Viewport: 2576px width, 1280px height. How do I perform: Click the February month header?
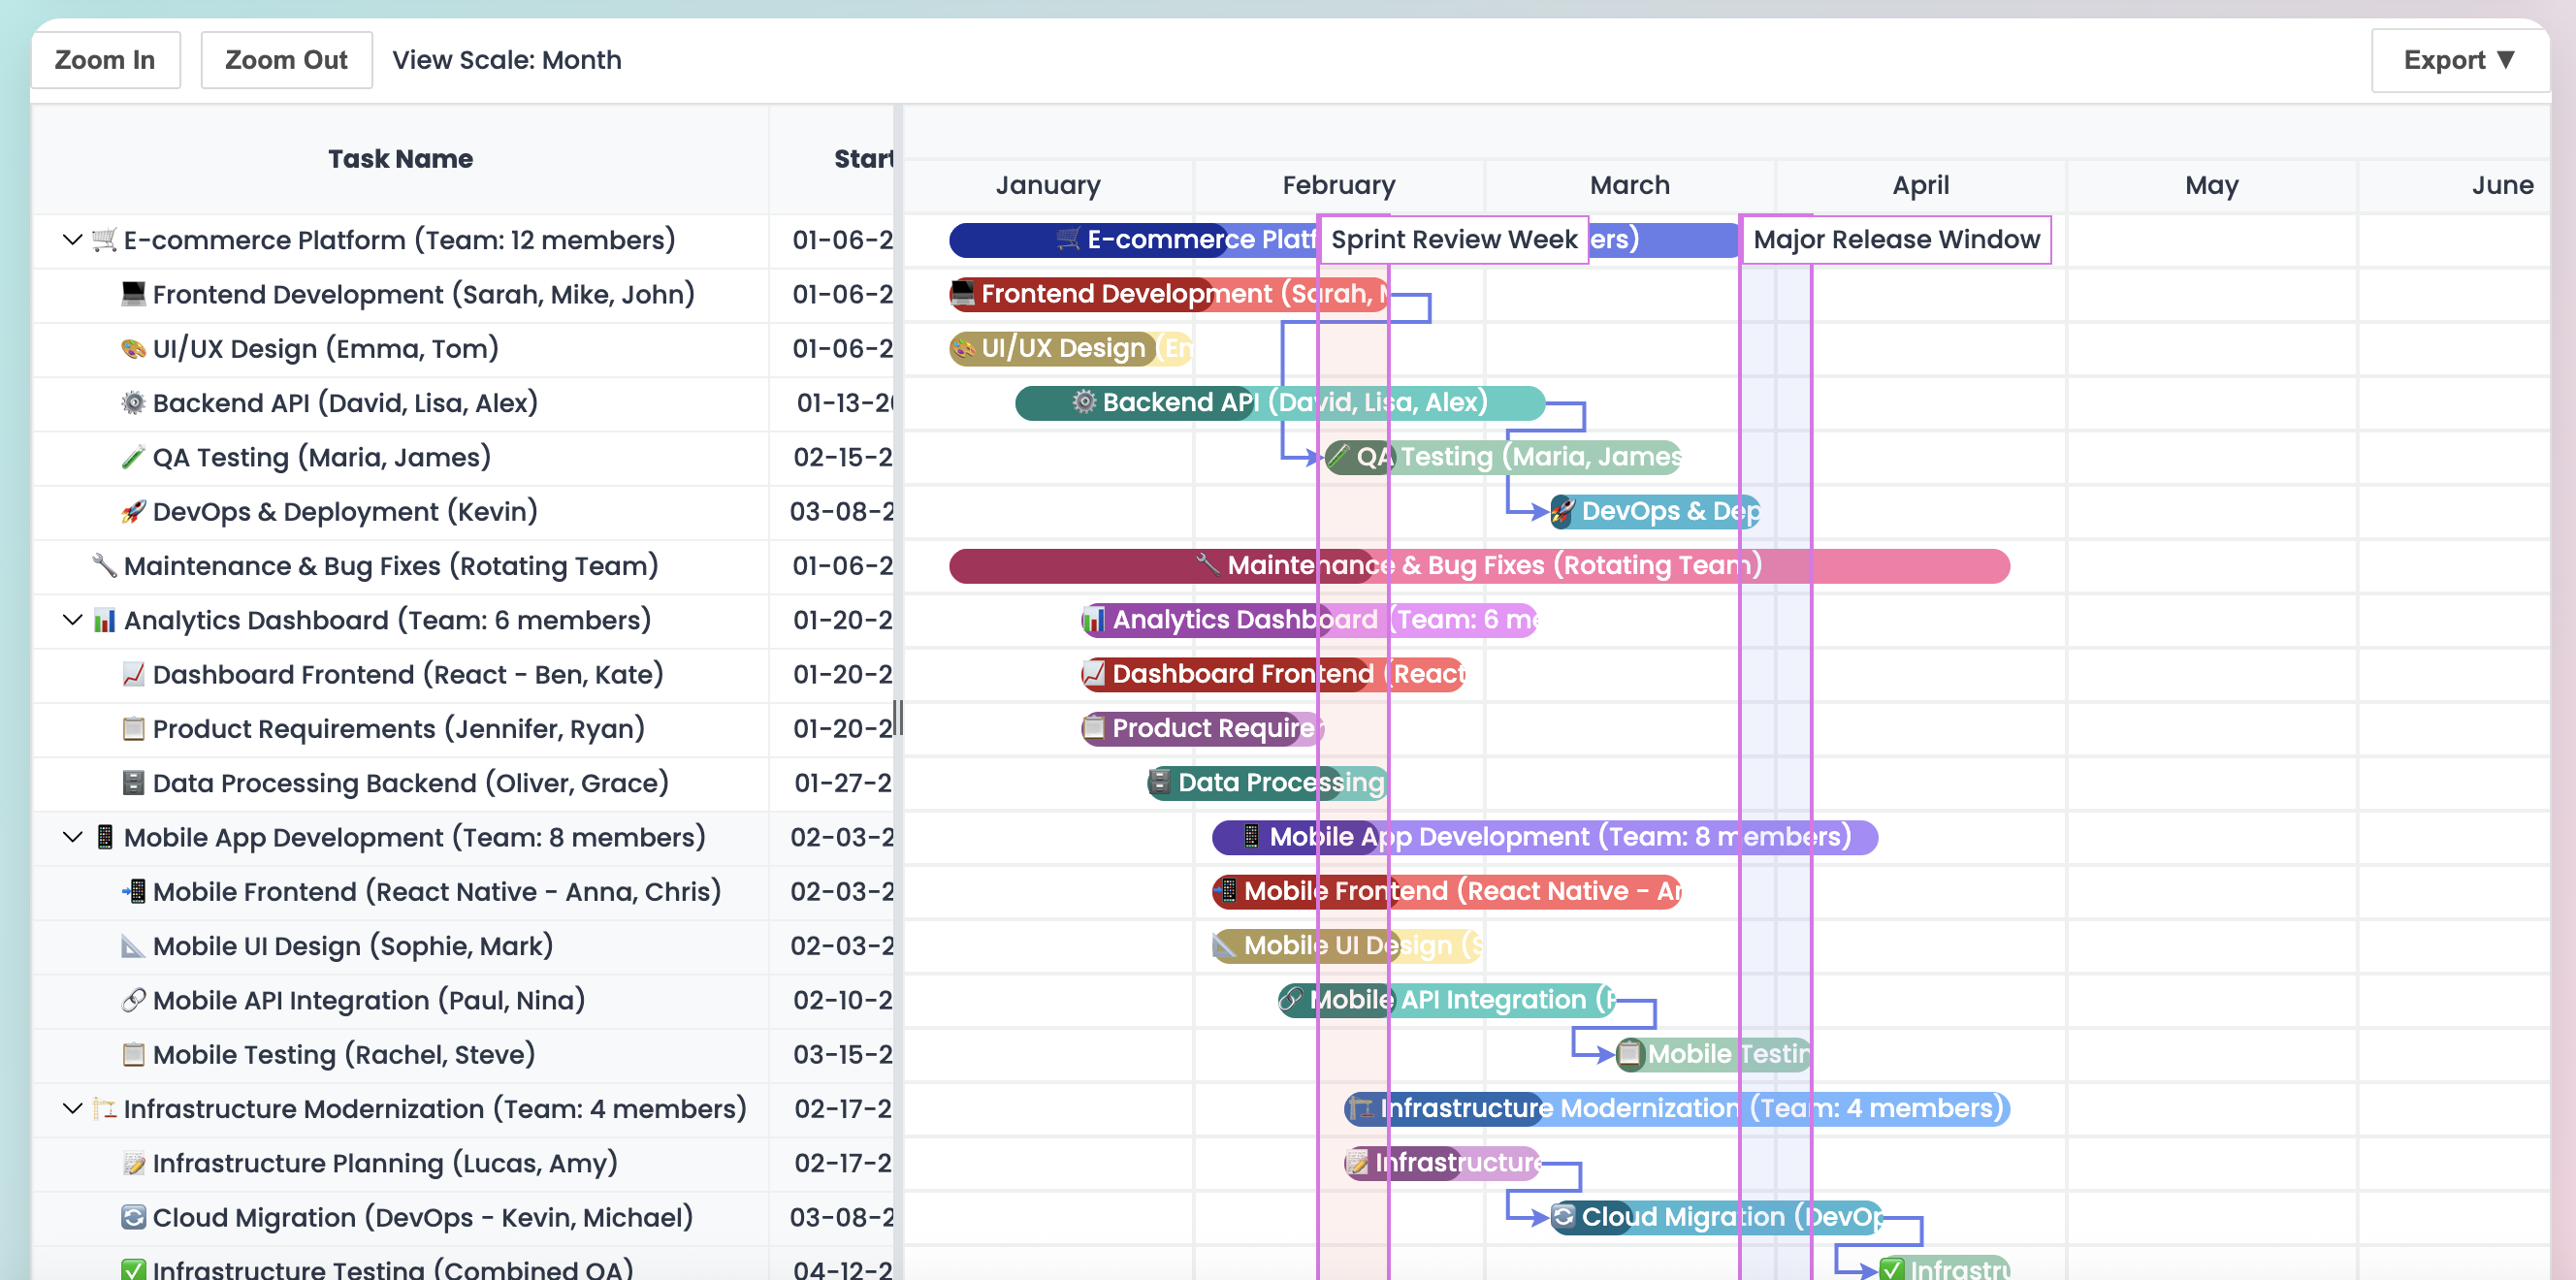click(1338, 186)
